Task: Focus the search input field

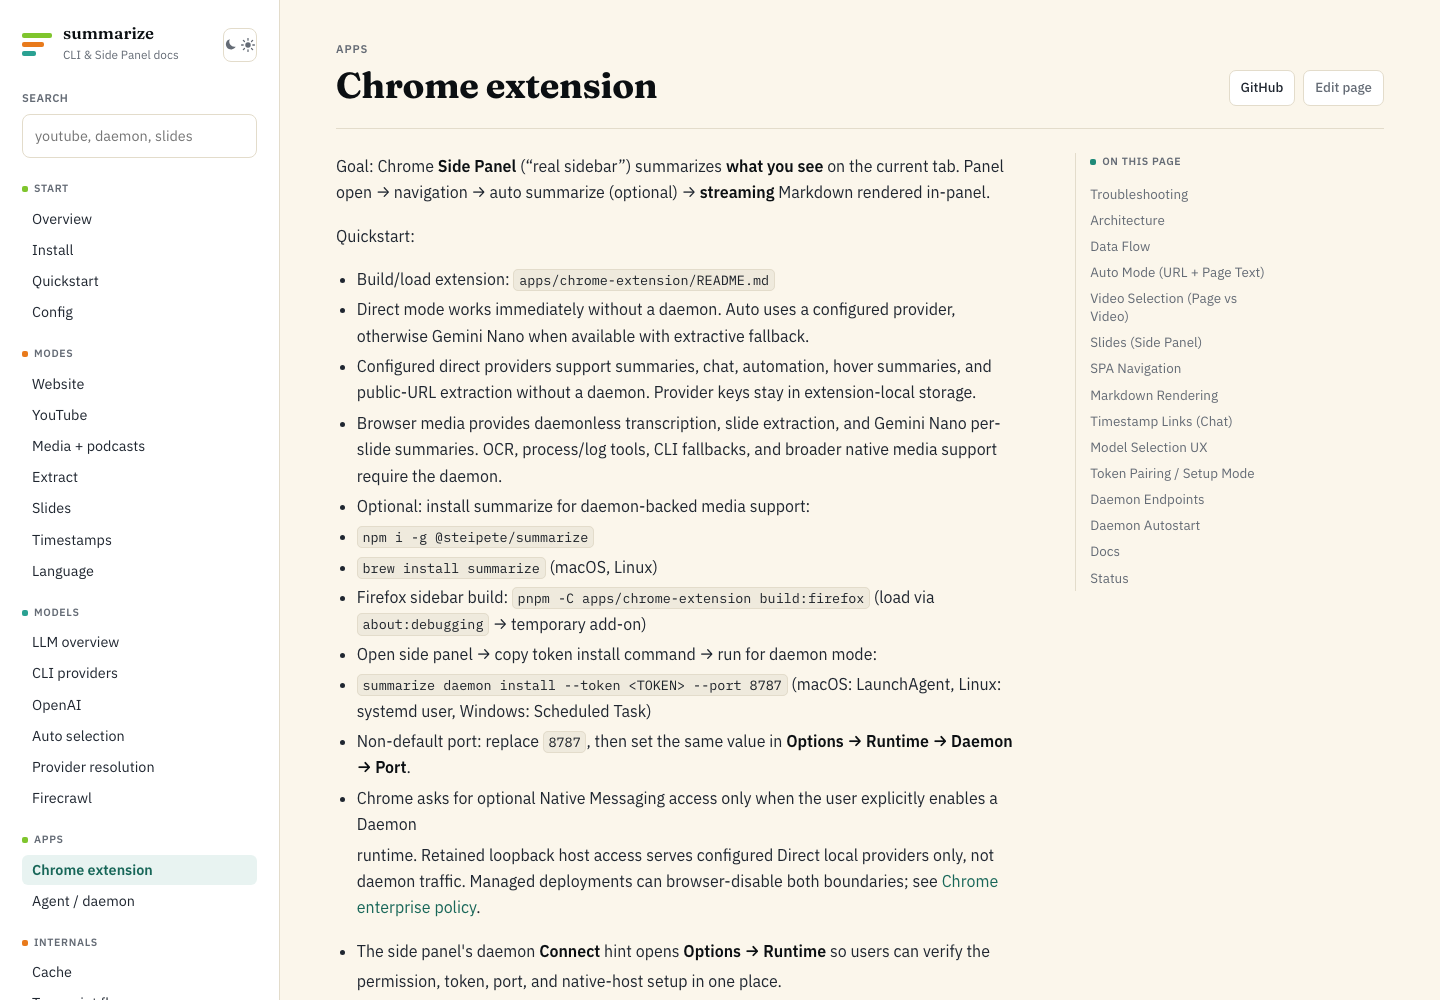Action: click(139, 136)
